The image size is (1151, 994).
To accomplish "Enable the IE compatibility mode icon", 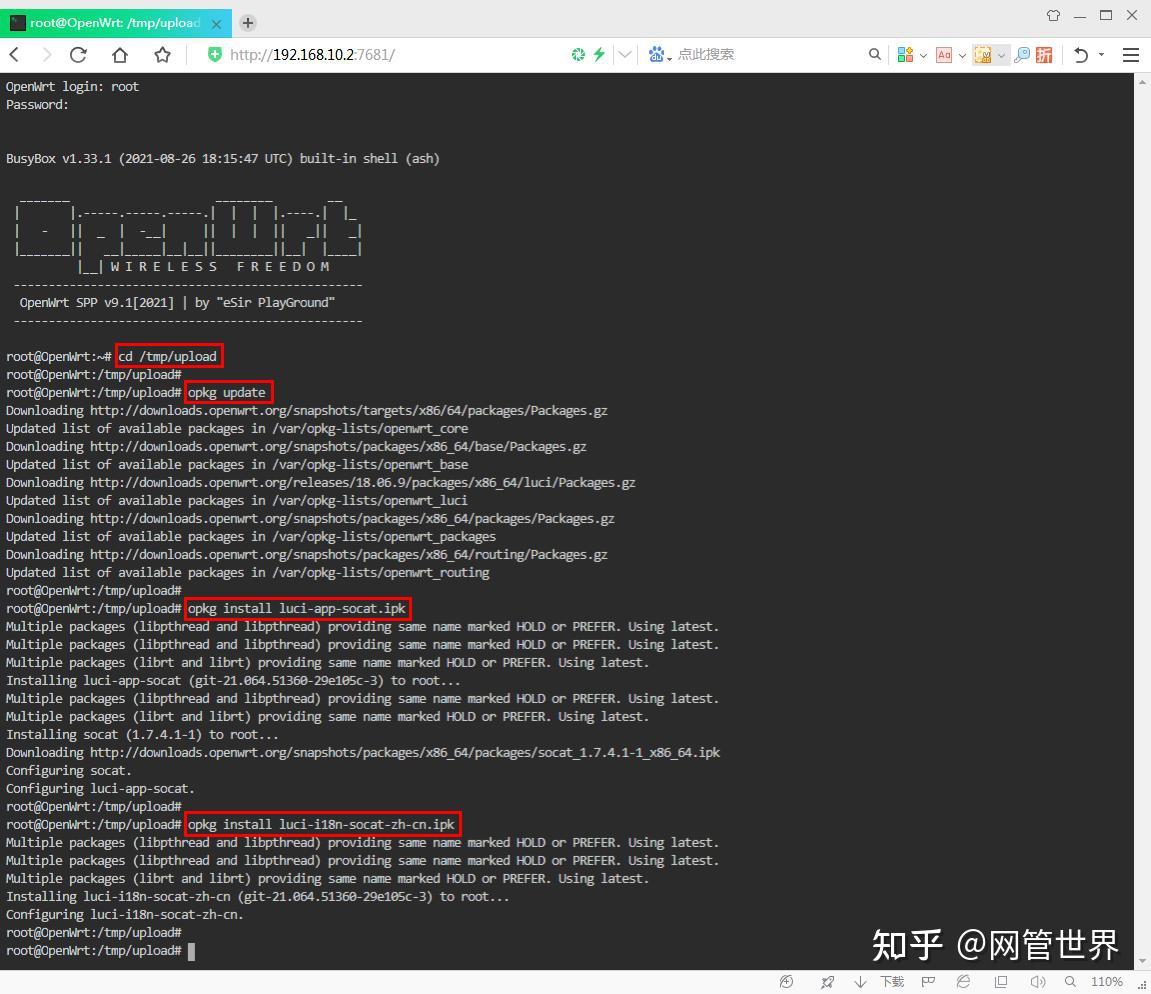I will [962, 982].
